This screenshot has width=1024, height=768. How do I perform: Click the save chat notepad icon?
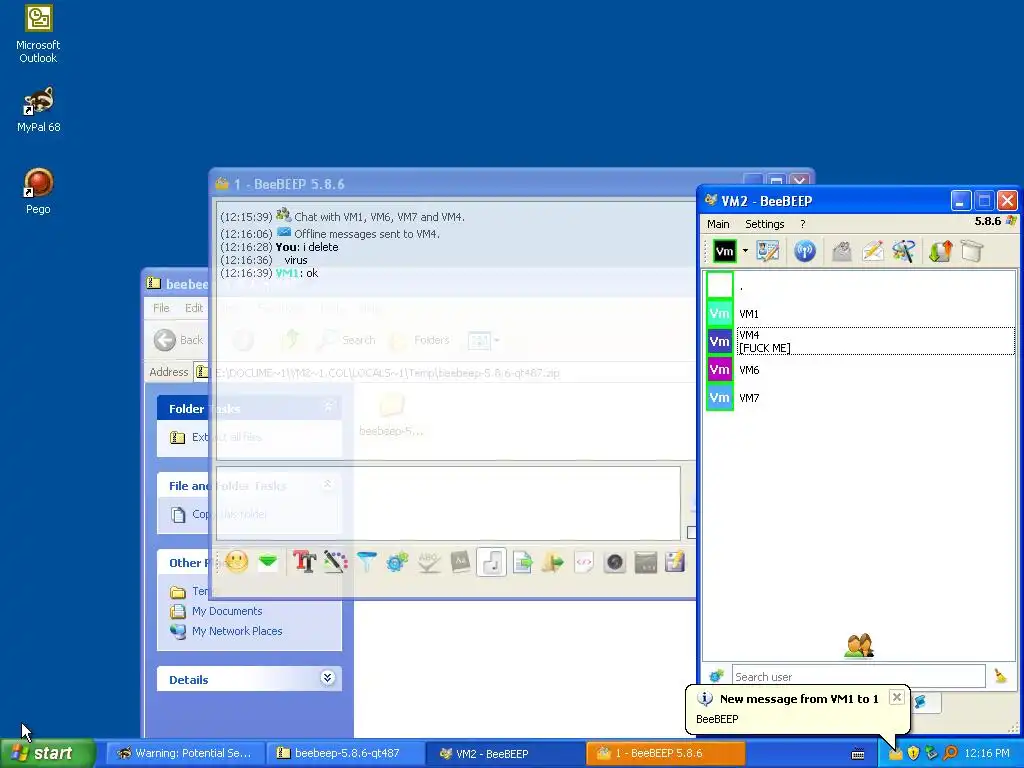point(675,562)
